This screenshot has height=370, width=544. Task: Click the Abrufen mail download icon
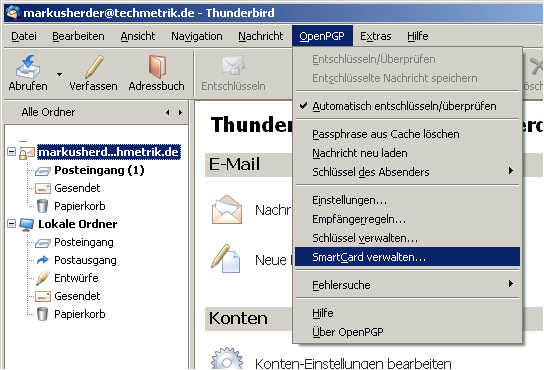tap(28, 67)
